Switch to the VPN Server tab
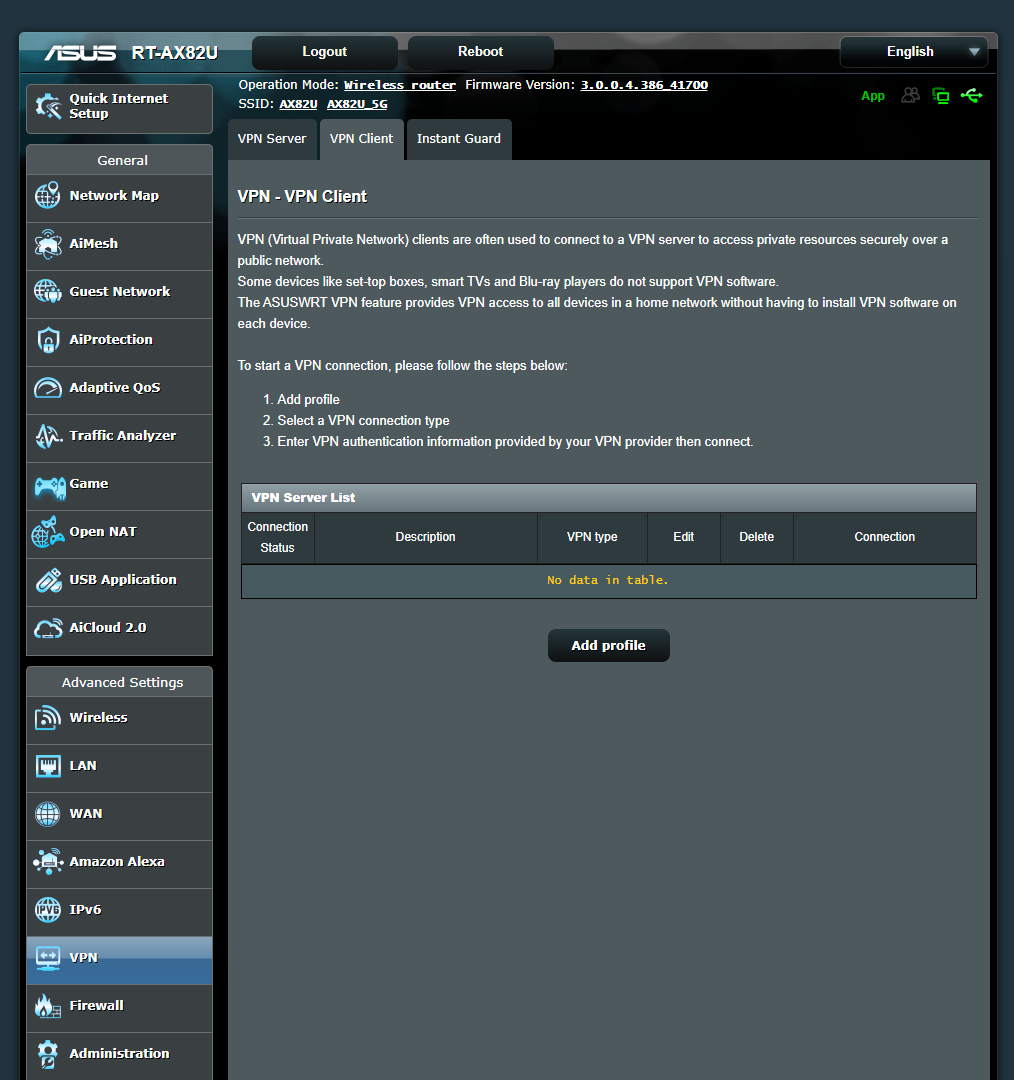1014x1080 pixels. [272, 139]
